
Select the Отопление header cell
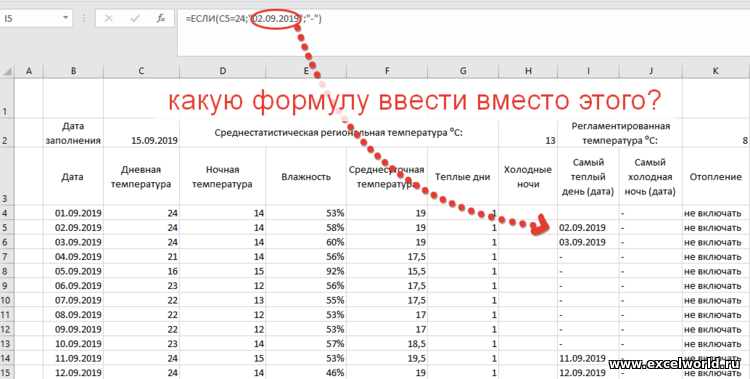click(x=716, y=177)
